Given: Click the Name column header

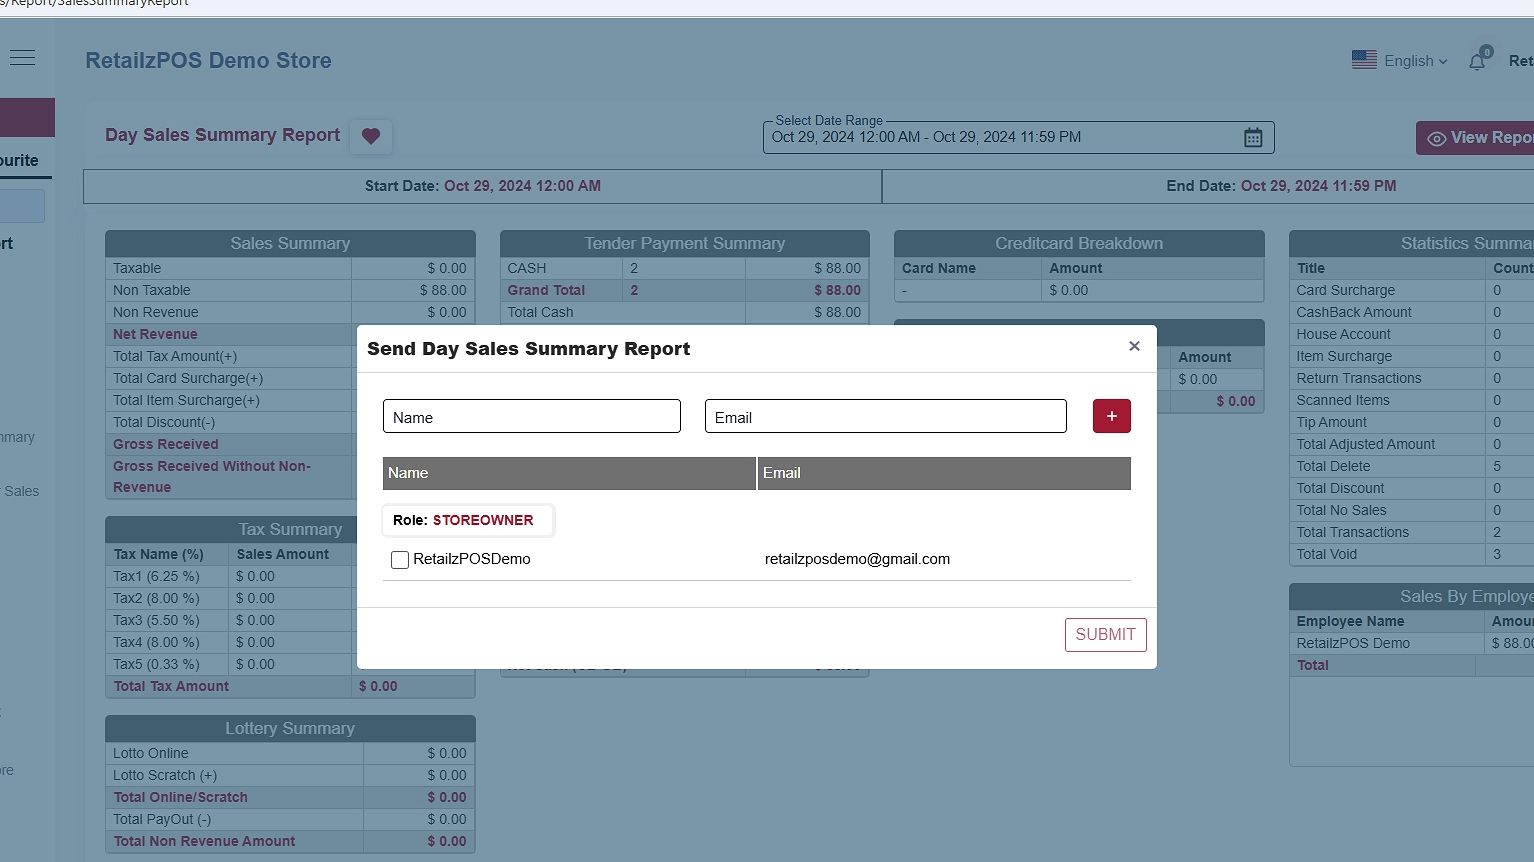Looking at the screenshot, I should coord(568,473).
